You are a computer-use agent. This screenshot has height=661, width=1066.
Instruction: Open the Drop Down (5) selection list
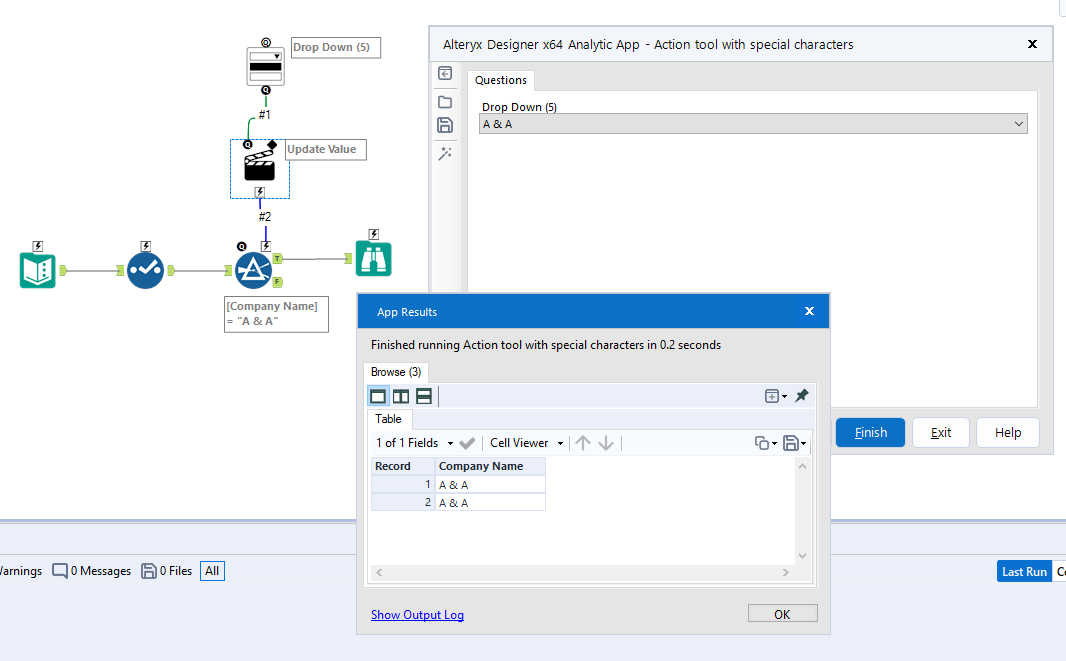pos(1018,123)
